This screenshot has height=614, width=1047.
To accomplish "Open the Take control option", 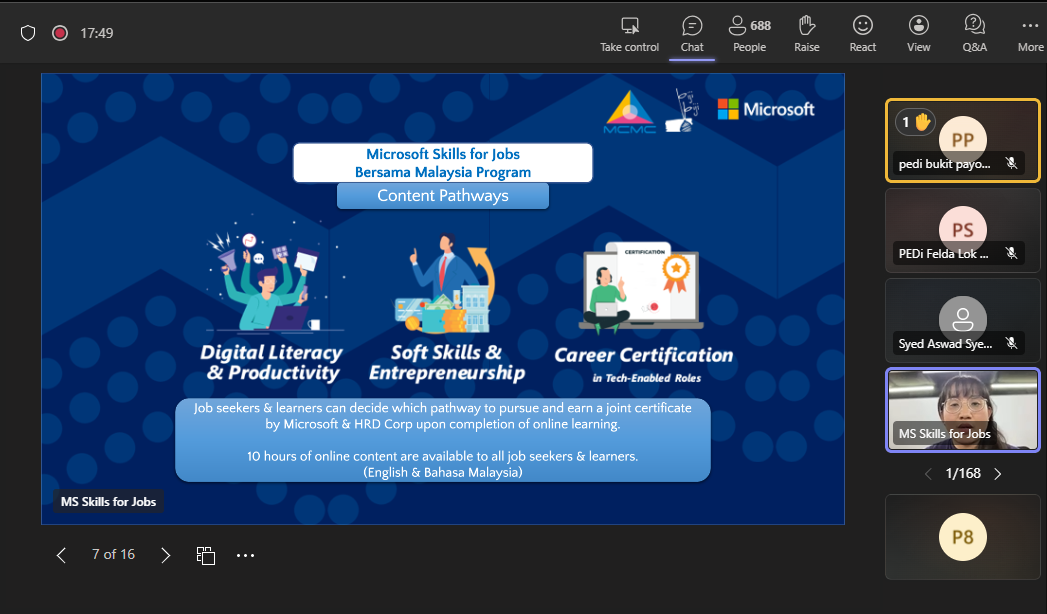I will pyautogui.click(x=629, y=33).
